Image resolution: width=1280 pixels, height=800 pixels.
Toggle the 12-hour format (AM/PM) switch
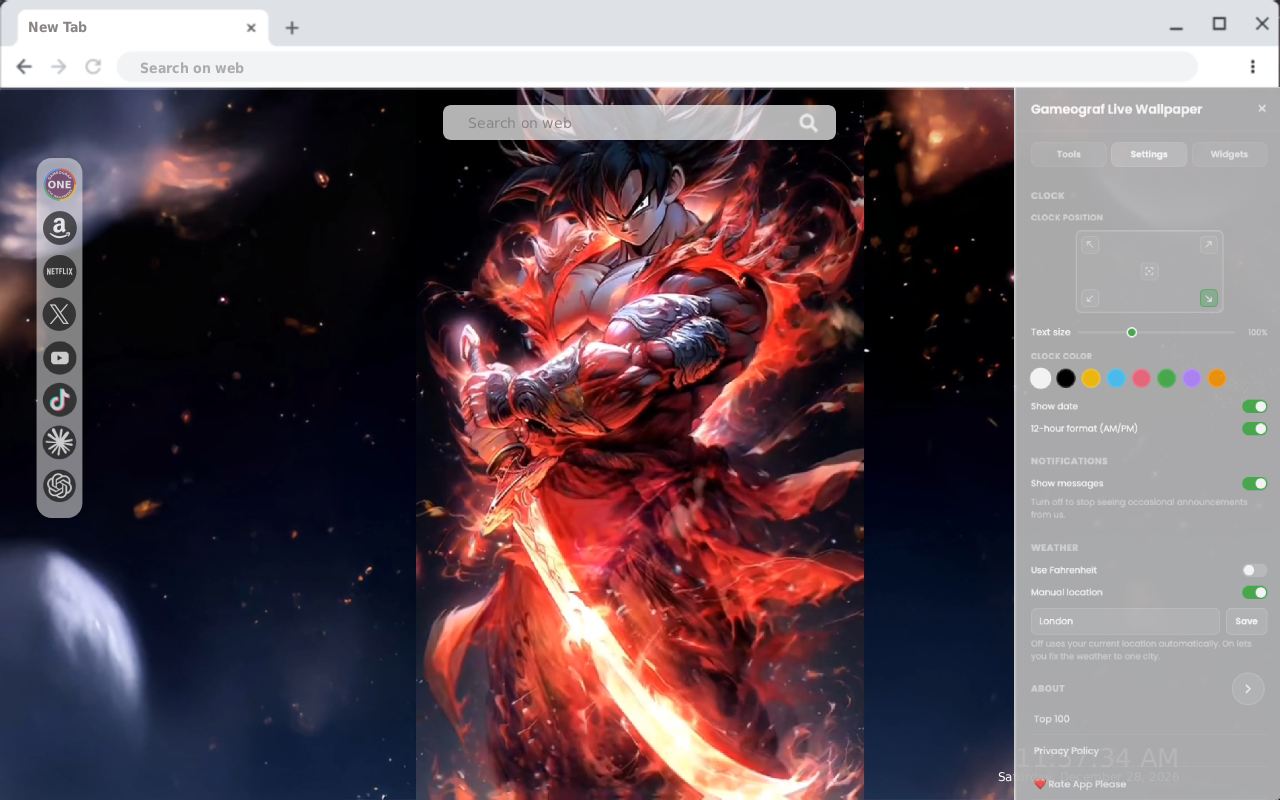(x=1254, y=429)
